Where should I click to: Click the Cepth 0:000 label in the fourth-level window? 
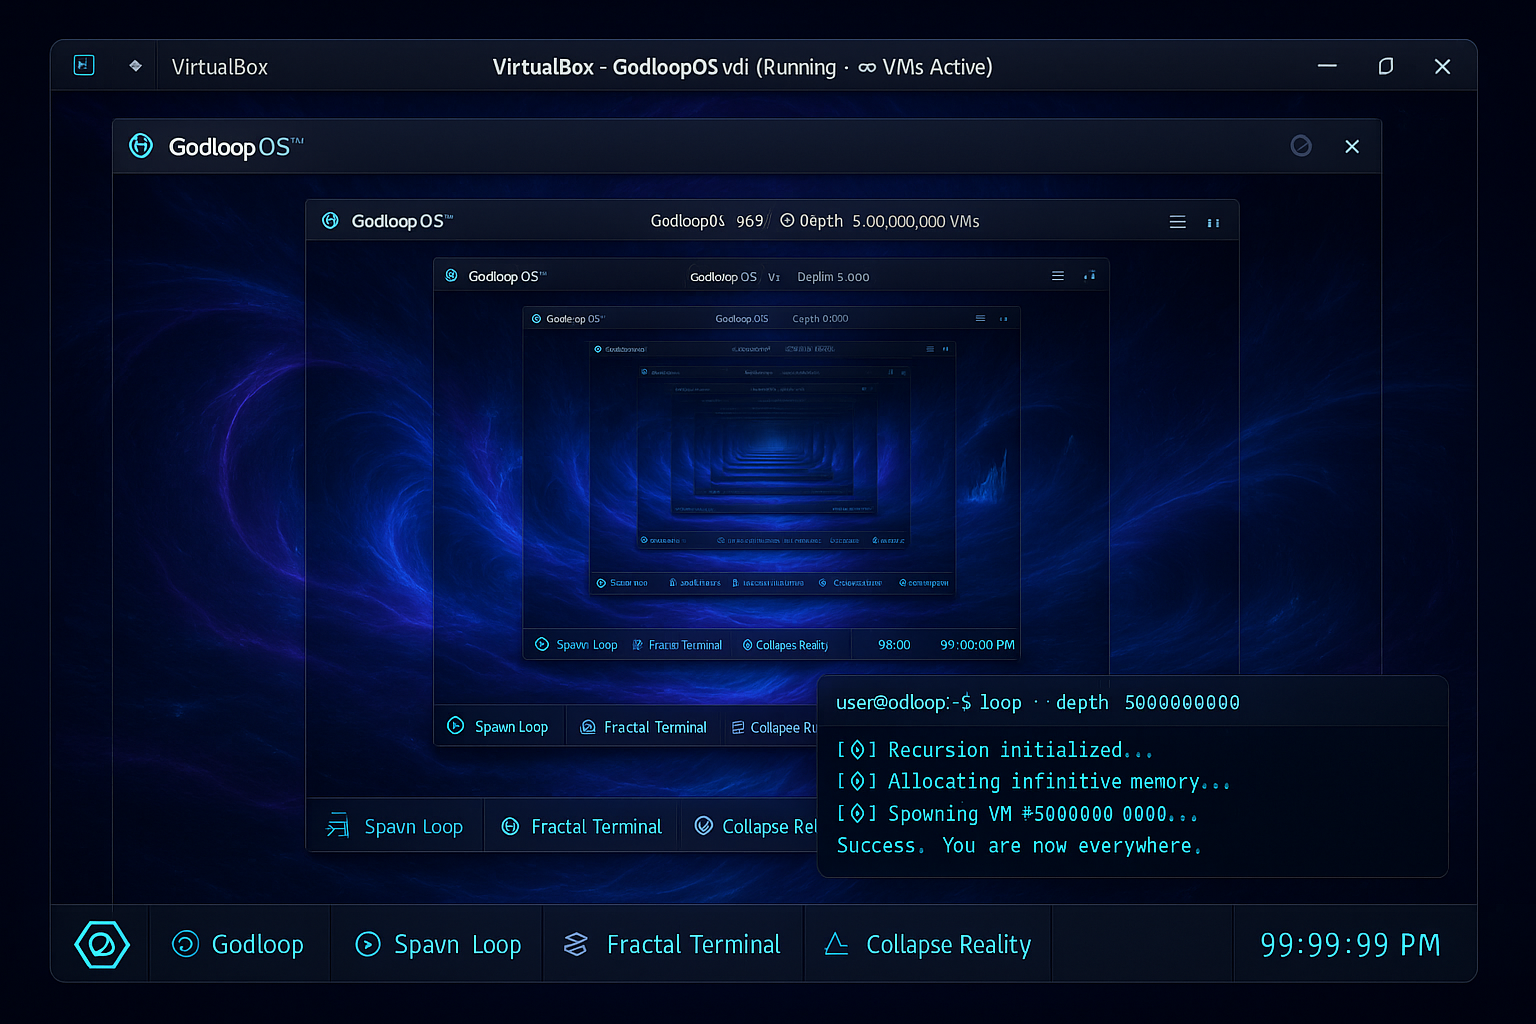tap(820, 319)
